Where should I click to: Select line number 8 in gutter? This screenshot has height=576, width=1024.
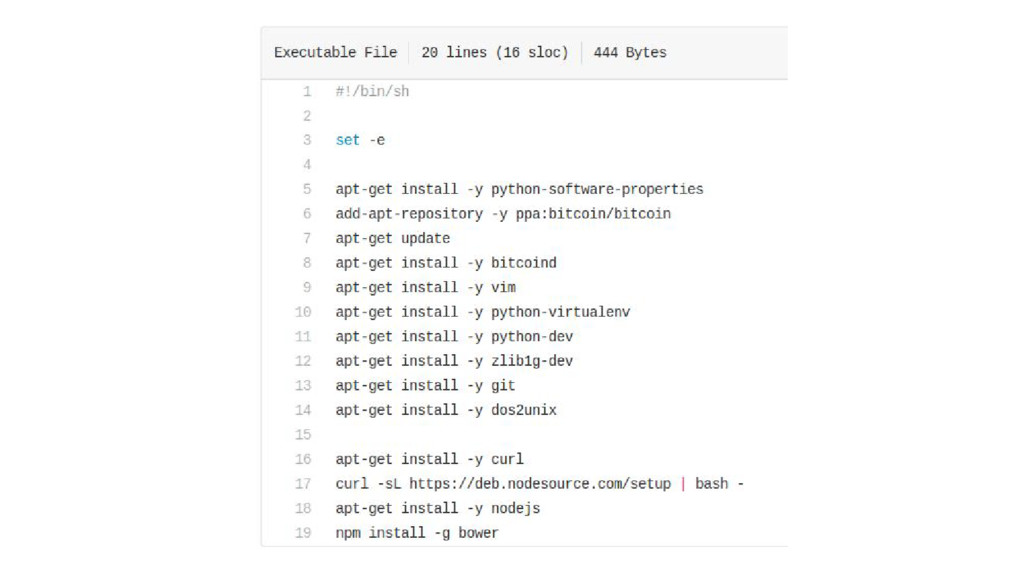[307, 263]
